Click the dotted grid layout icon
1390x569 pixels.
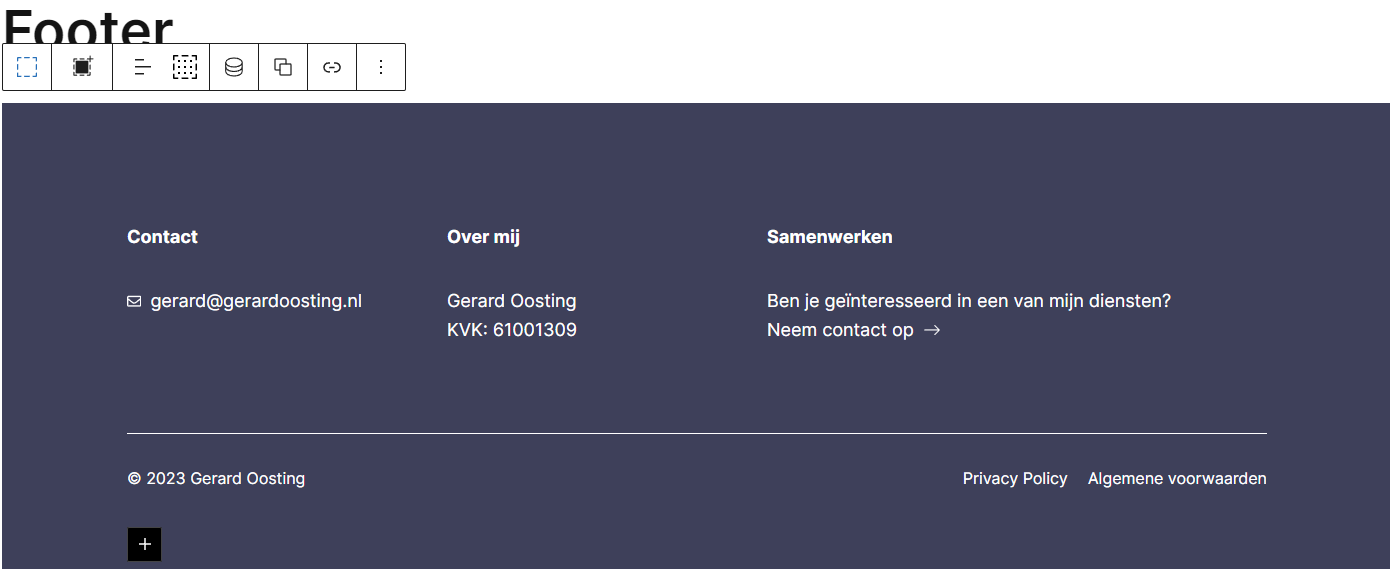[x=185, y=67]
